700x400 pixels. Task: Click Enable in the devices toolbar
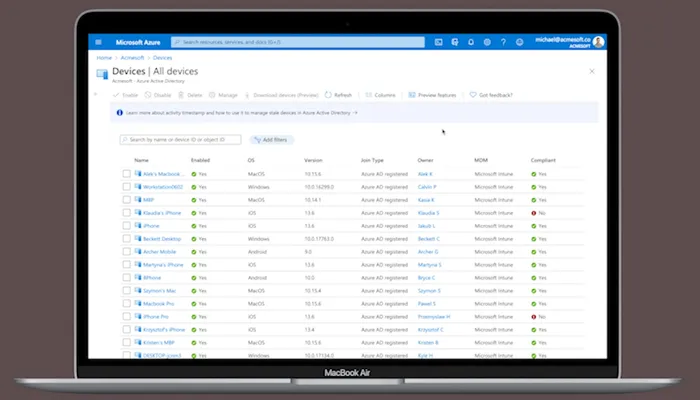point(125,95)
